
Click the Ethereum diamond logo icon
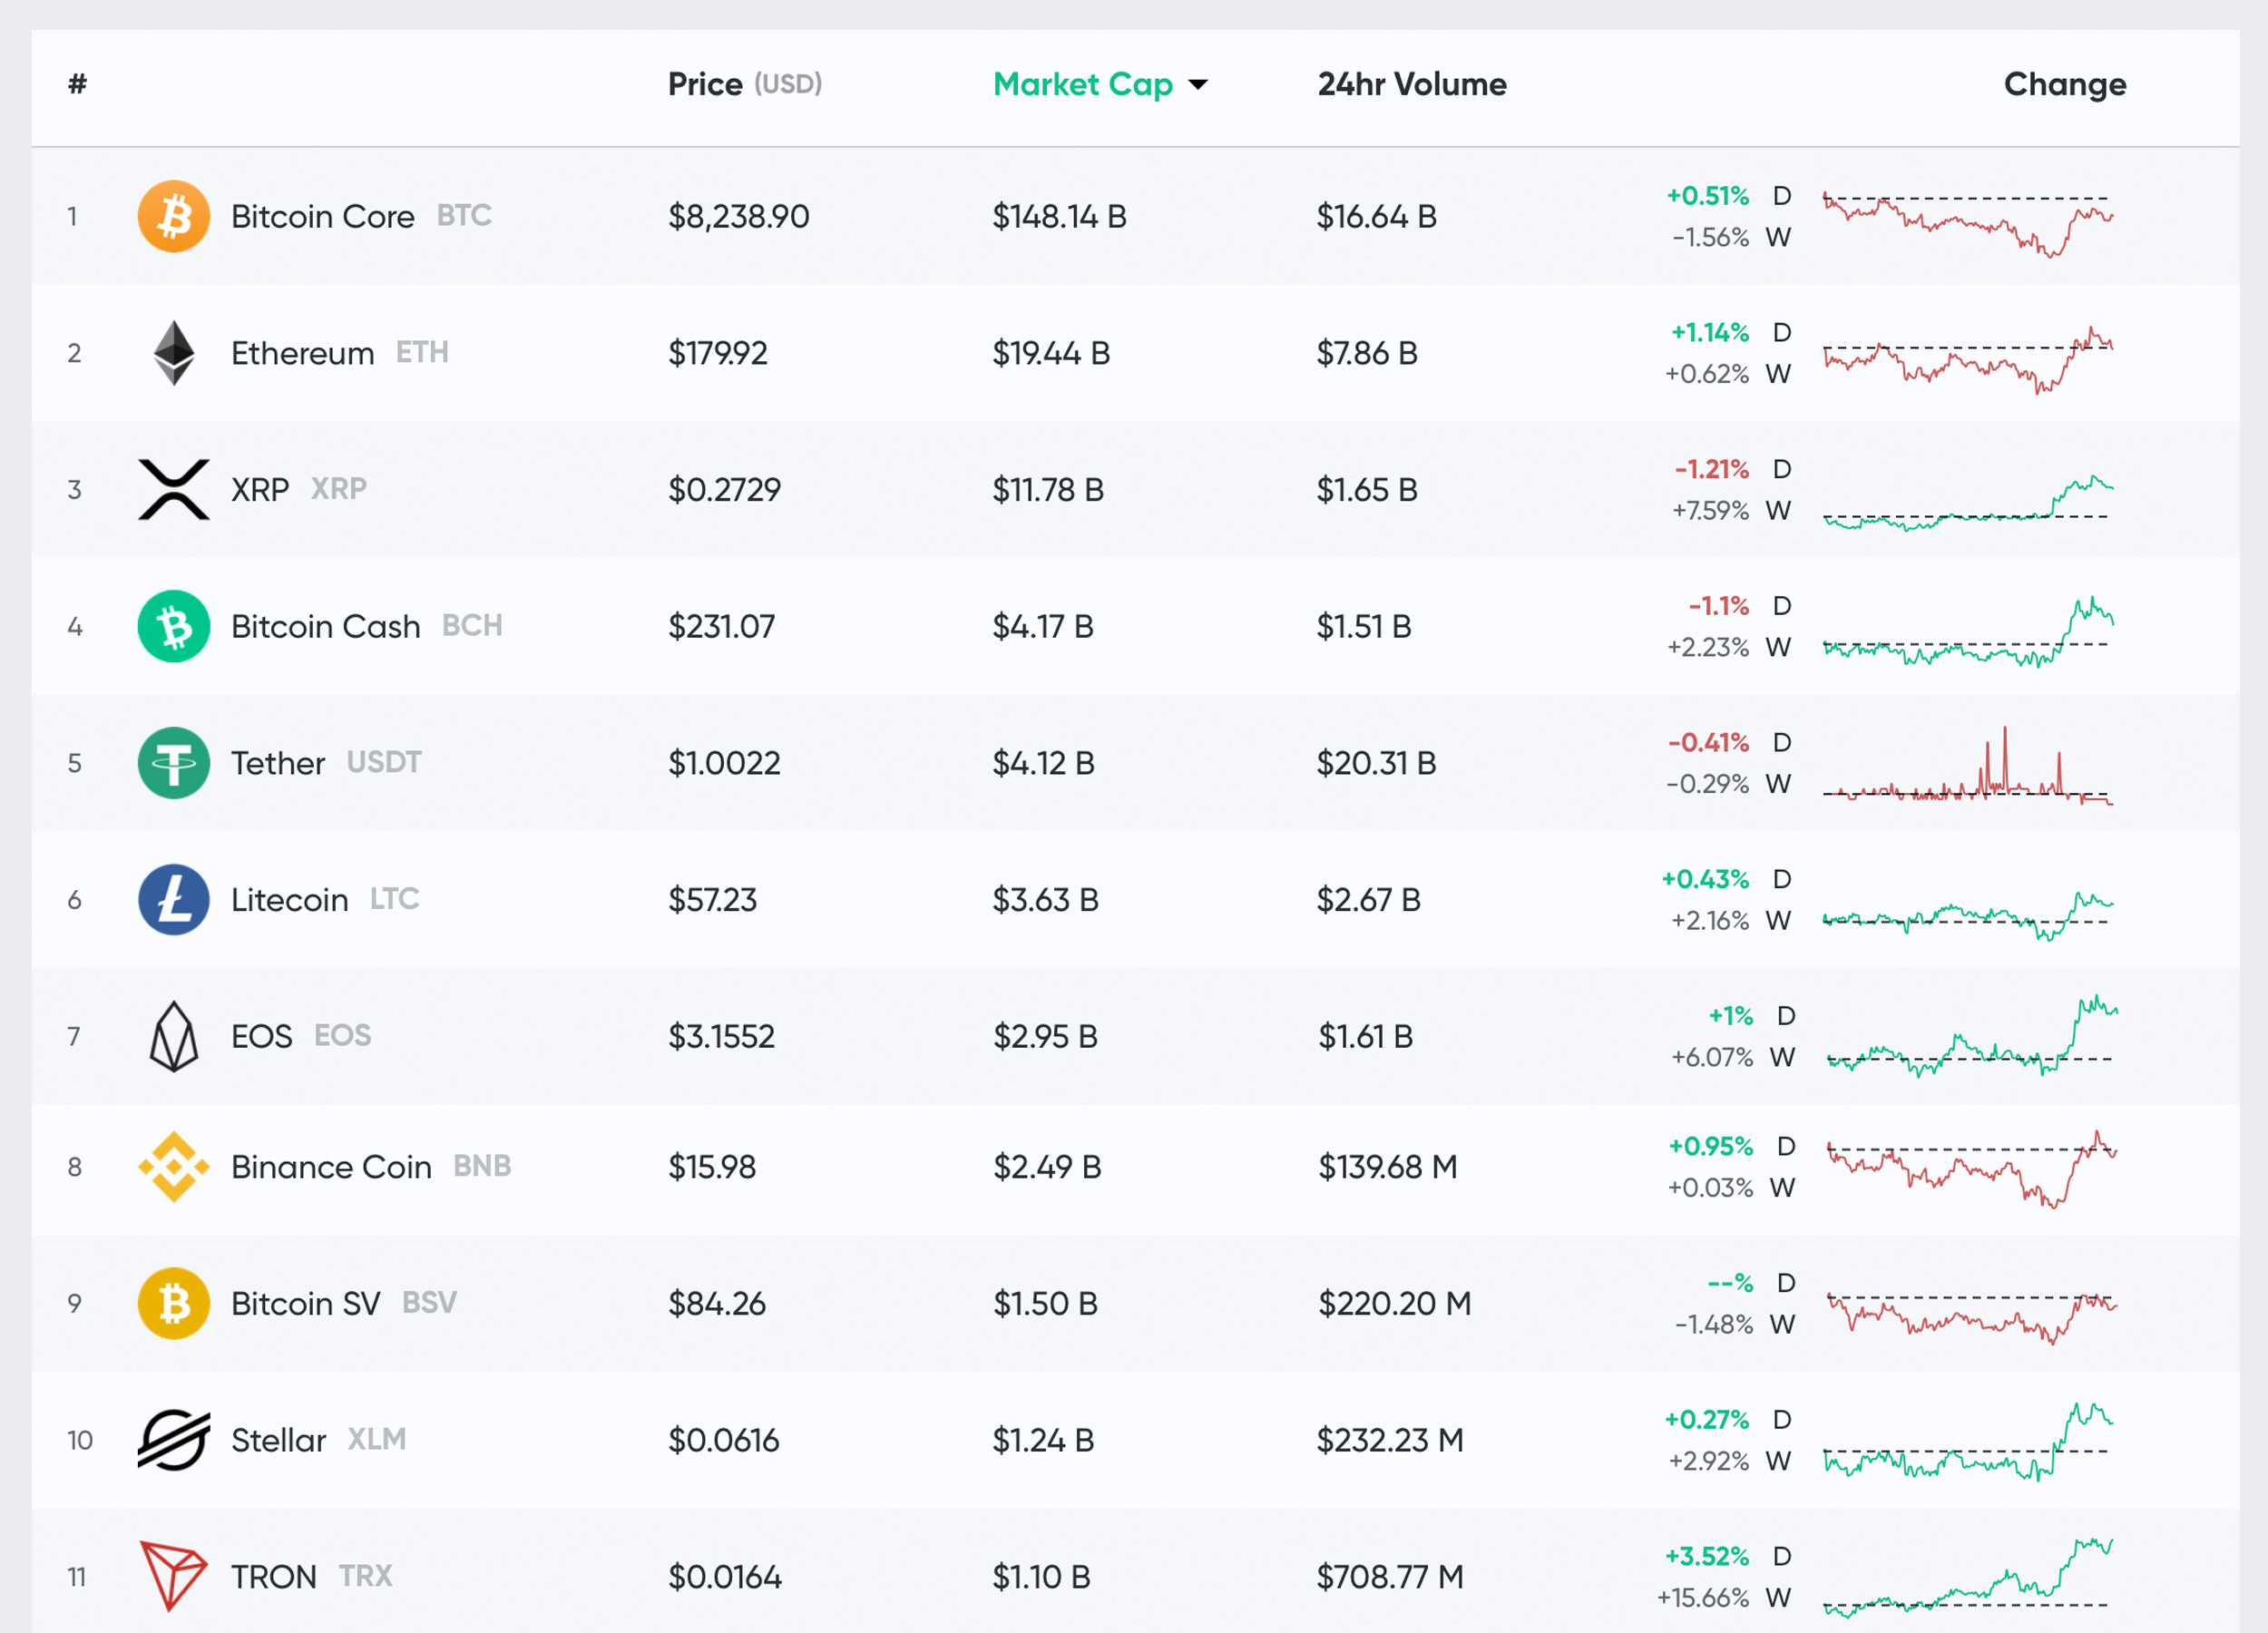click(174, 353)
